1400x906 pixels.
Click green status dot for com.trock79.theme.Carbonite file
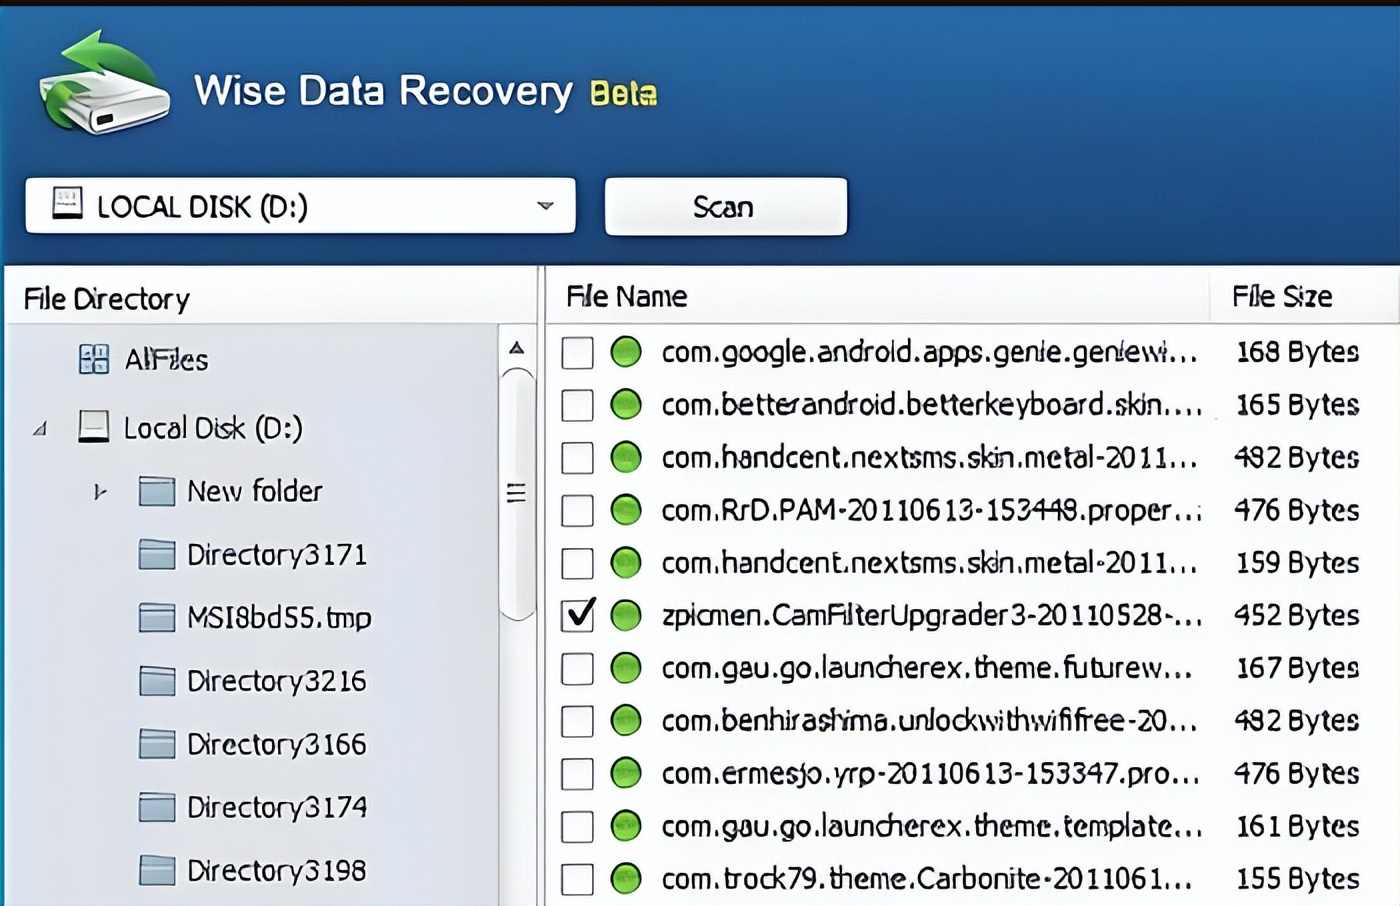pyautogui.click(x=626, y=879)
